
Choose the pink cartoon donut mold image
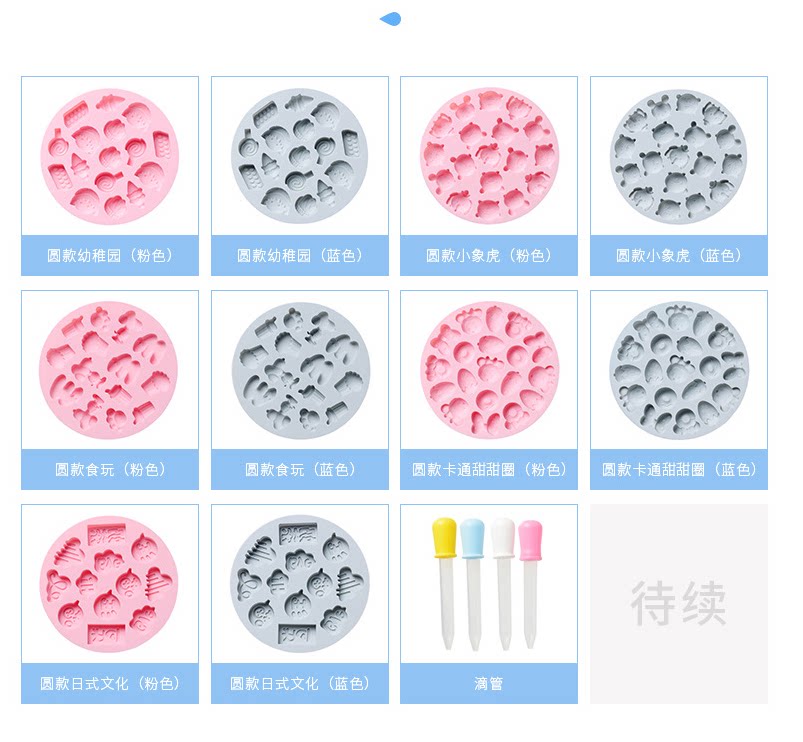489,370
